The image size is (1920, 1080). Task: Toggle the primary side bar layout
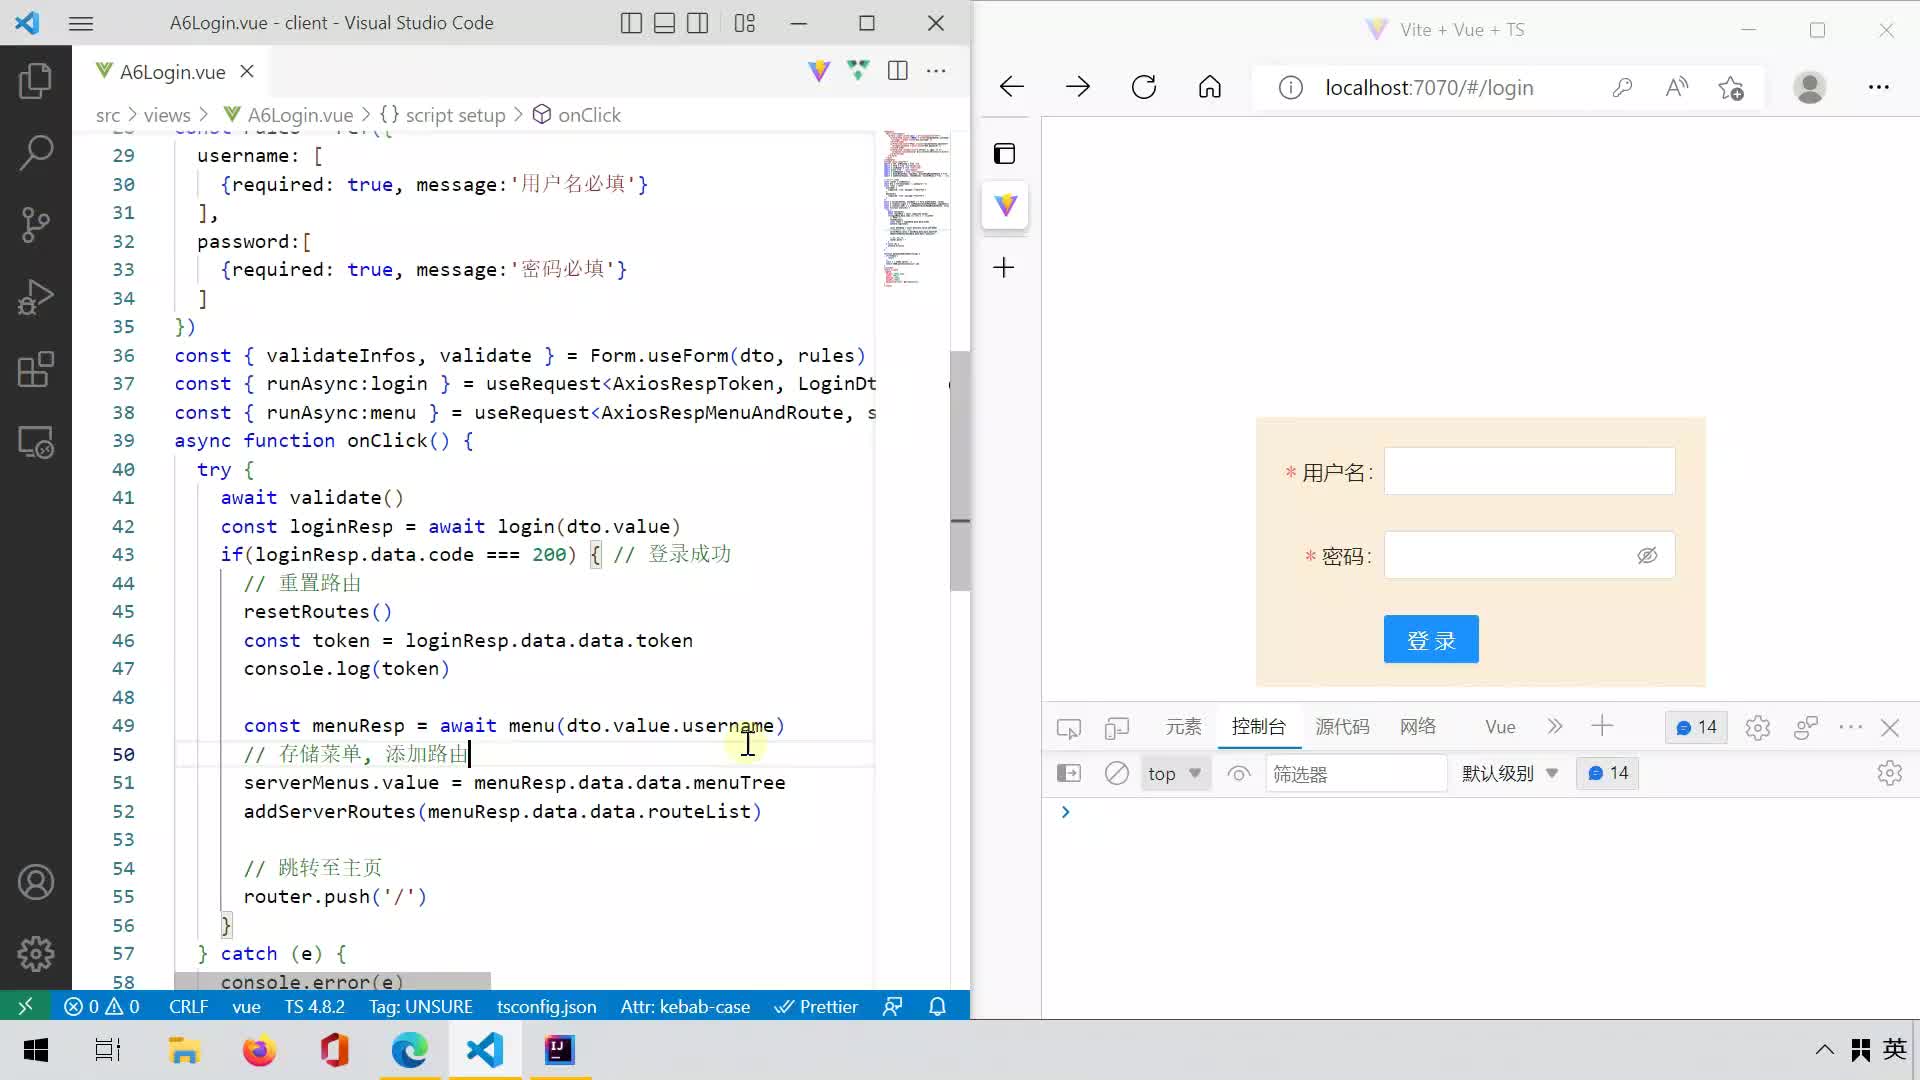(x=631, y=23)
